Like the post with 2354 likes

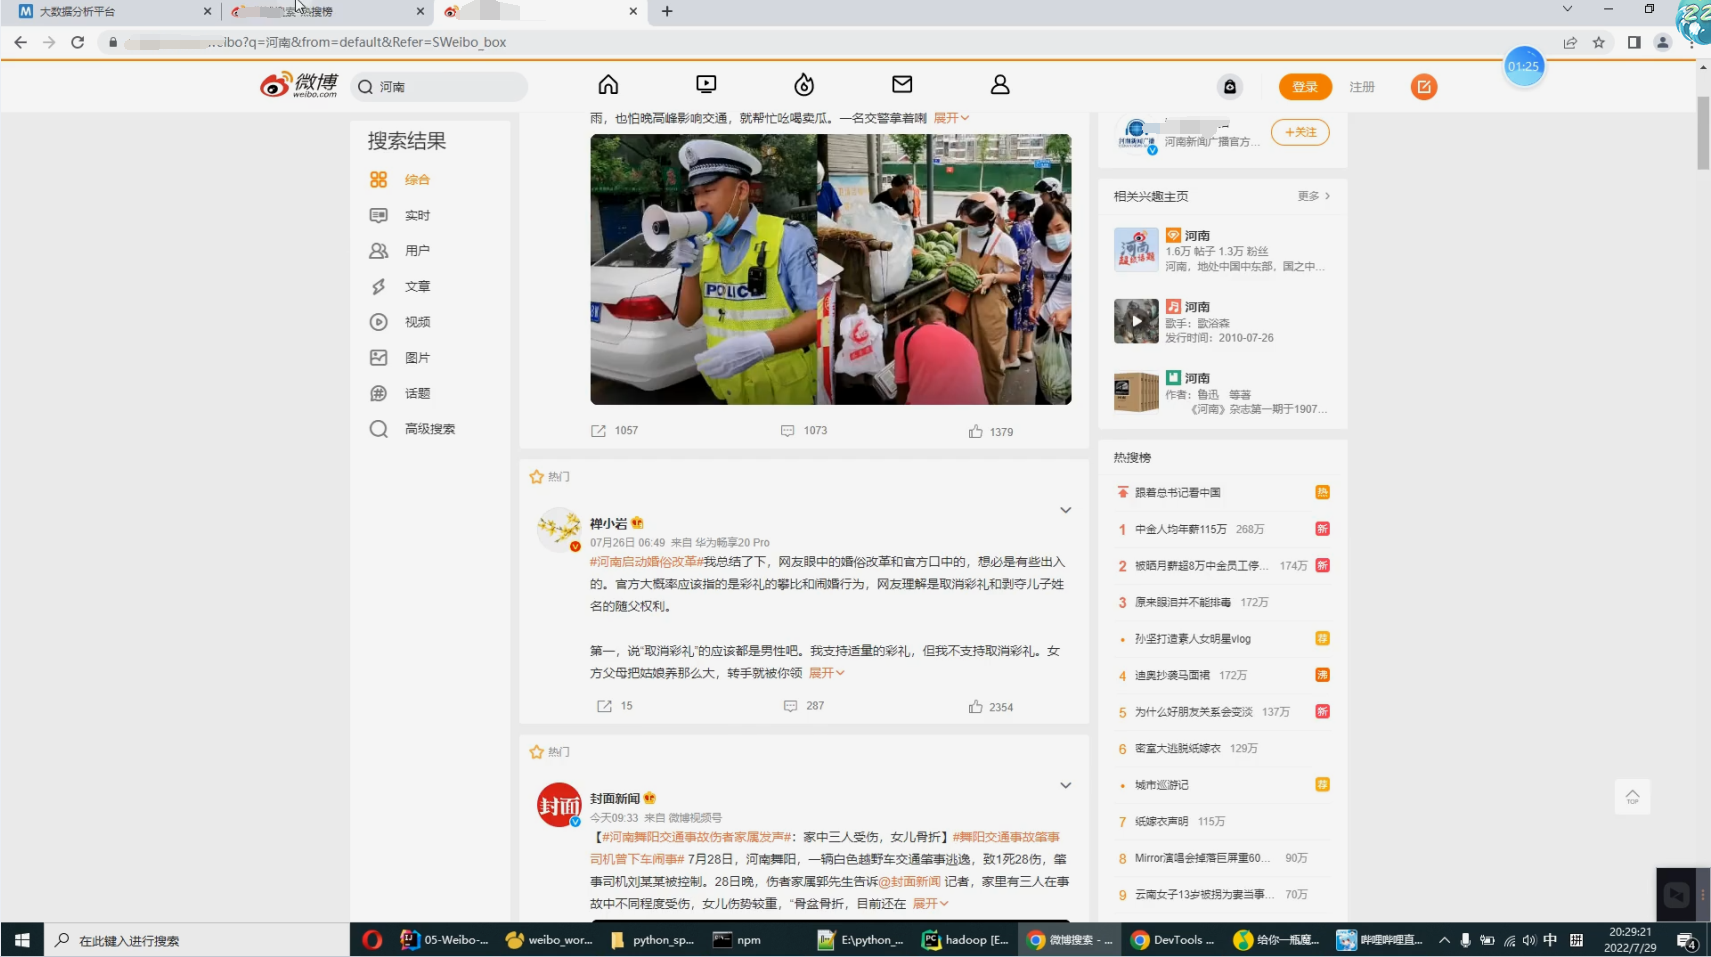[975, 706]
